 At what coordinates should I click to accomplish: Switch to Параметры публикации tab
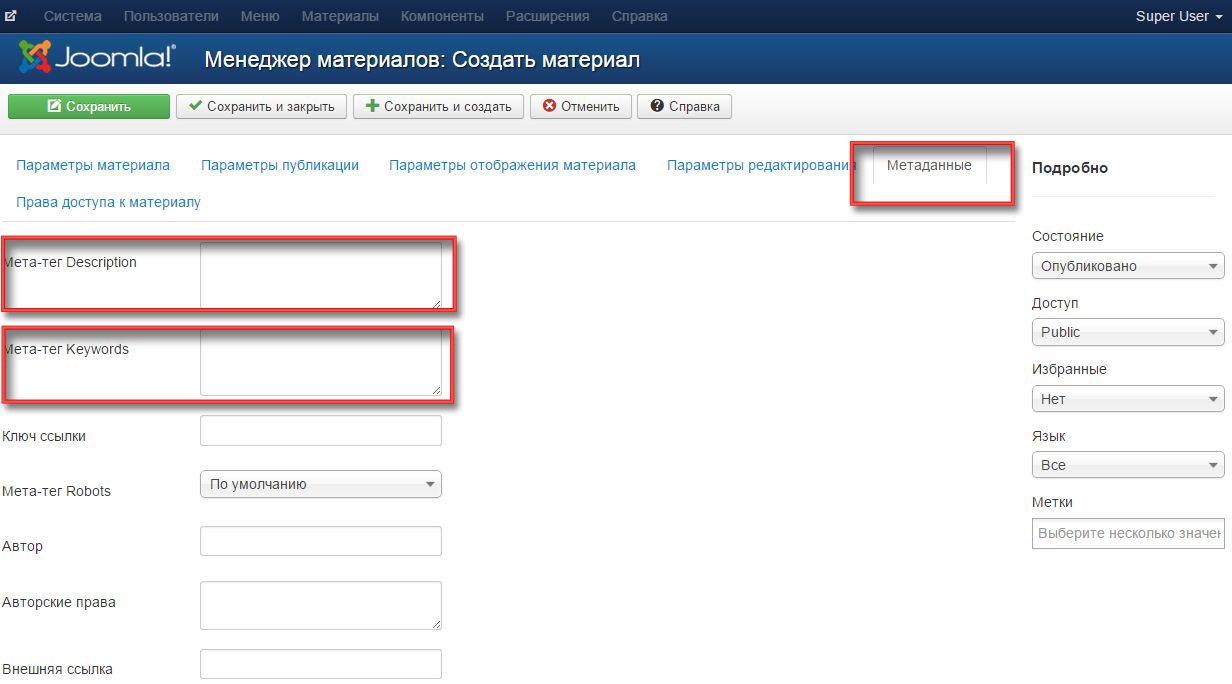[280, 165]
